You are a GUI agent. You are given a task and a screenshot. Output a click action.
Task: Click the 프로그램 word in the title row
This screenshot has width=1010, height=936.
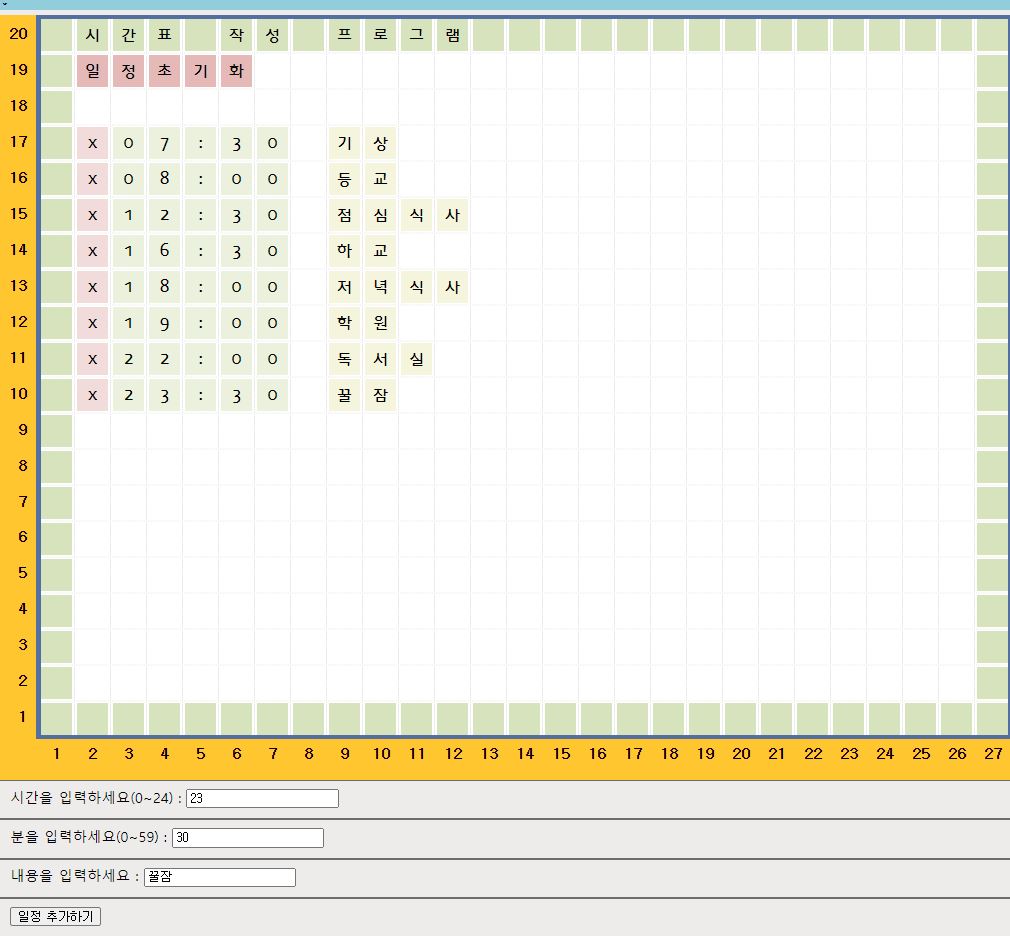[399, 35]
